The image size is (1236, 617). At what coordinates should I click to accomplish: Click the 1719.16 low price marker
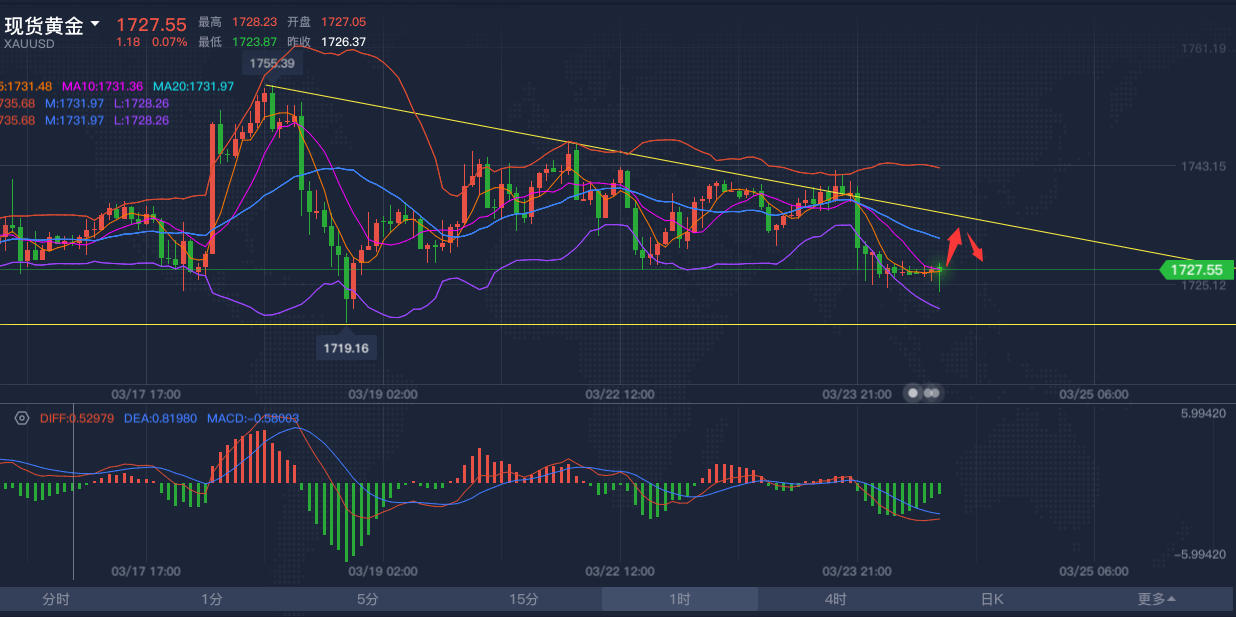coord(345,348)
